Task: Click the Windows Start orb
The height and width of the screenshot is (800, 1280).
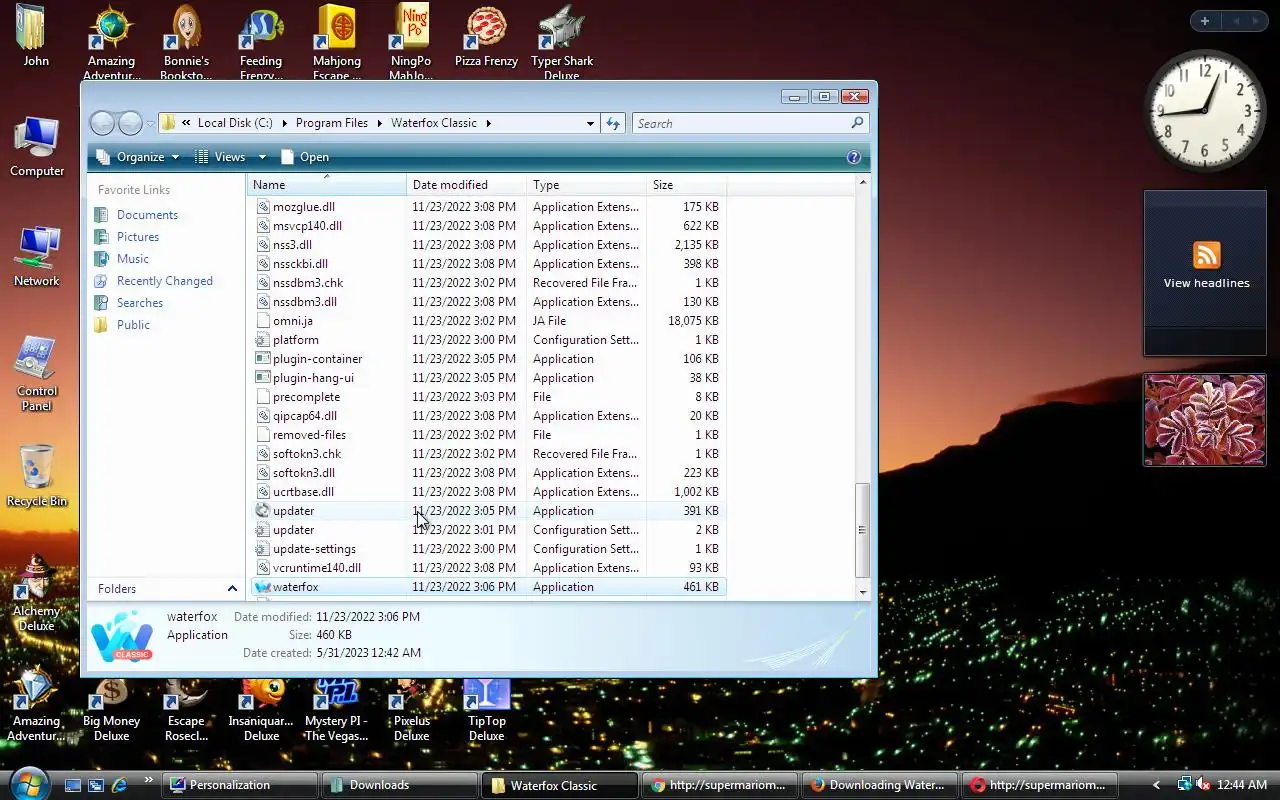Action: [x=27, y=783]
